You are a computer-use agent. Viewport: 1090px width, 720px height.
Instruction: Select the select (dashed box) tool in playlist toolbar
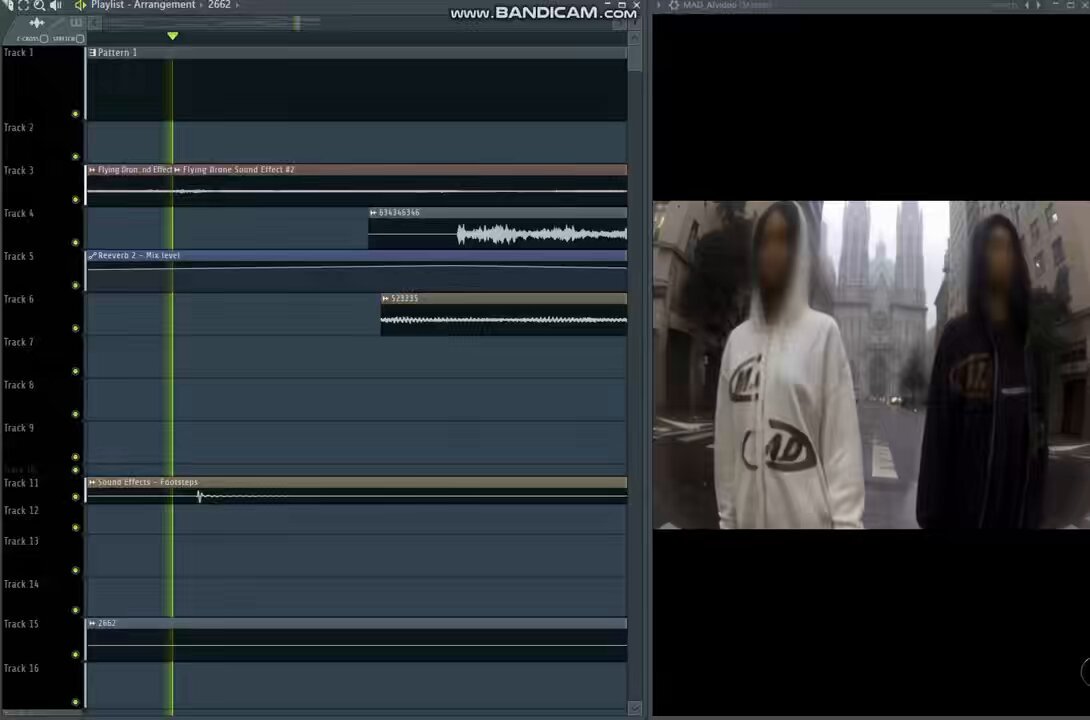tap(23, 5)
